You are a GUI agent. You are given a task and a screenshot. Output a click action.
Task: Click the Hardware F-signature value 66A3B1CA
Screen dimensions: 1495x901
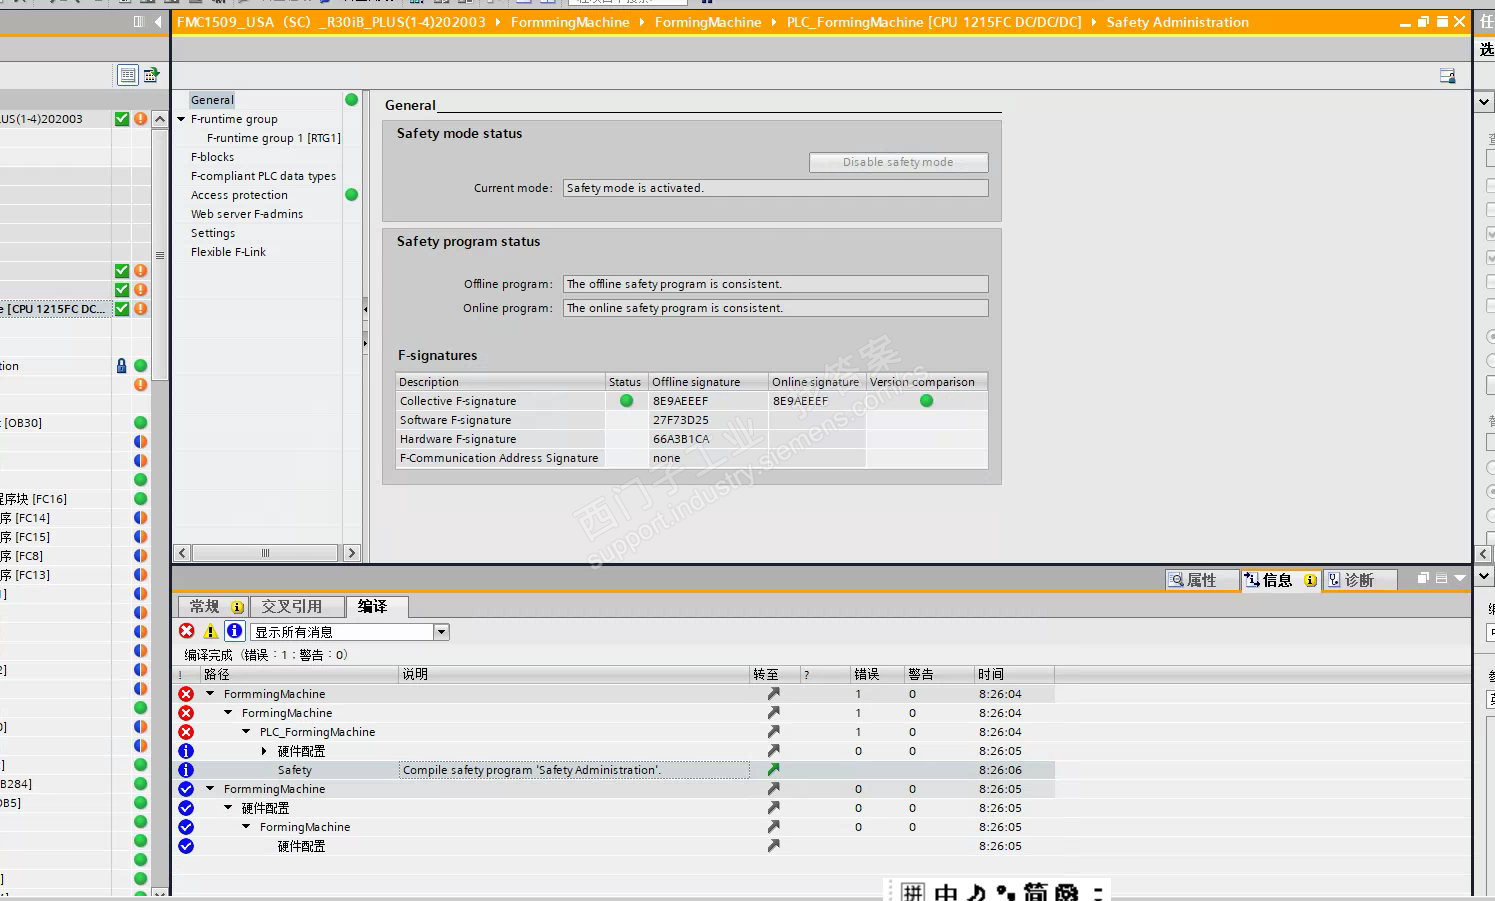(681, 439)
